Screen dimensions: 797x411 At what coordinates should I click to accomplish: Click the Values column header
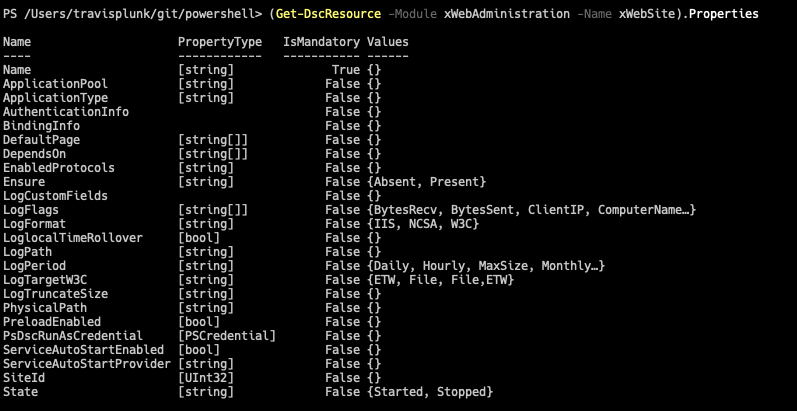[388, 43]
